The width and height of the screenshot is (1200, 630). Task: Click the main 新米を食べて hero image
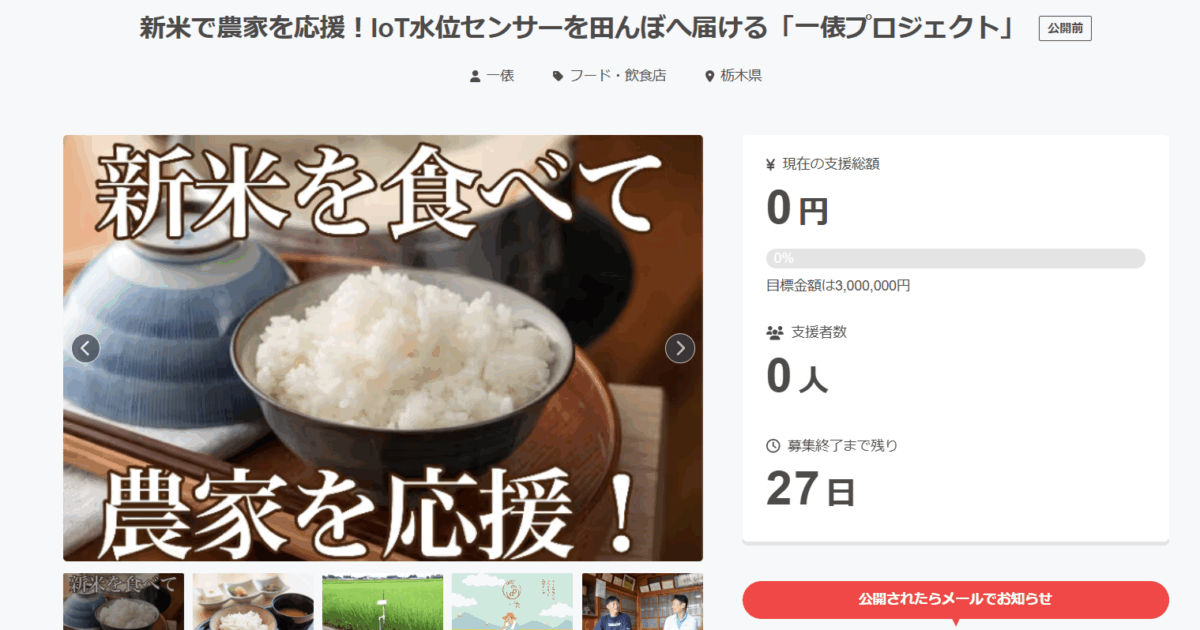tap(383, 348)
